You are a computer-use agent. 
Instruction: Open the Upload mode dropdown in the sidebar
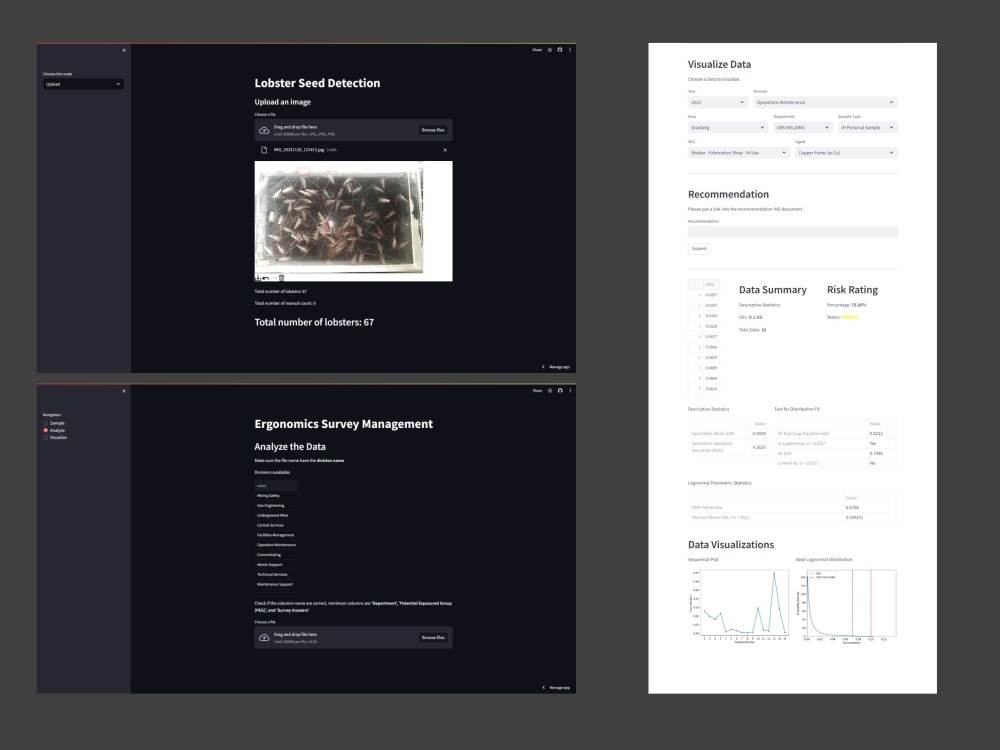[82, 84]
